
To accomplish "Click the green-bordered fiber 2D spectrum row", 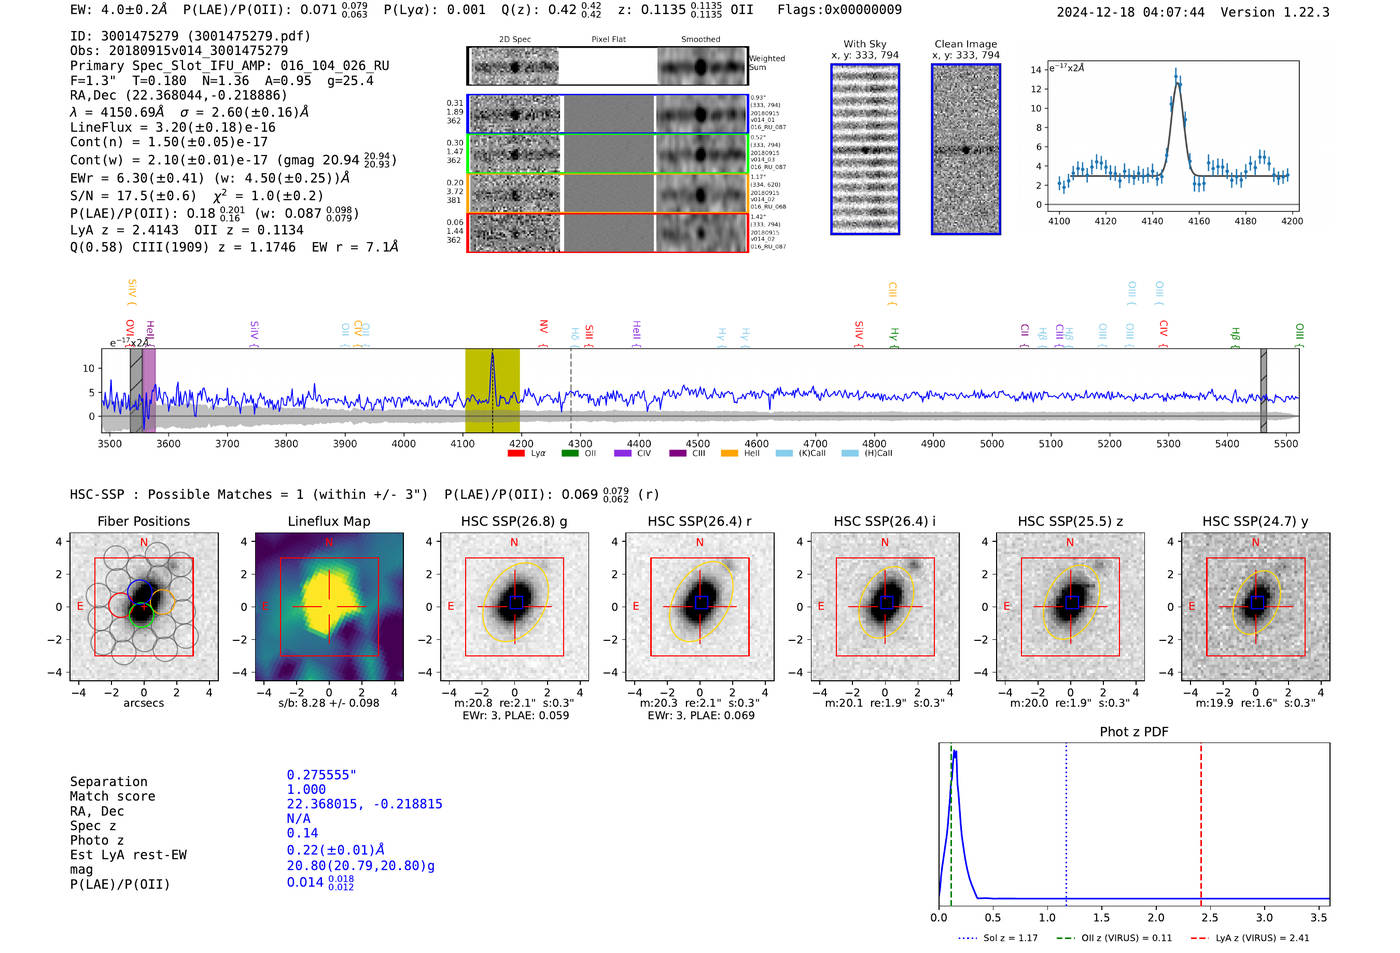I will click(x=608, y=153).
